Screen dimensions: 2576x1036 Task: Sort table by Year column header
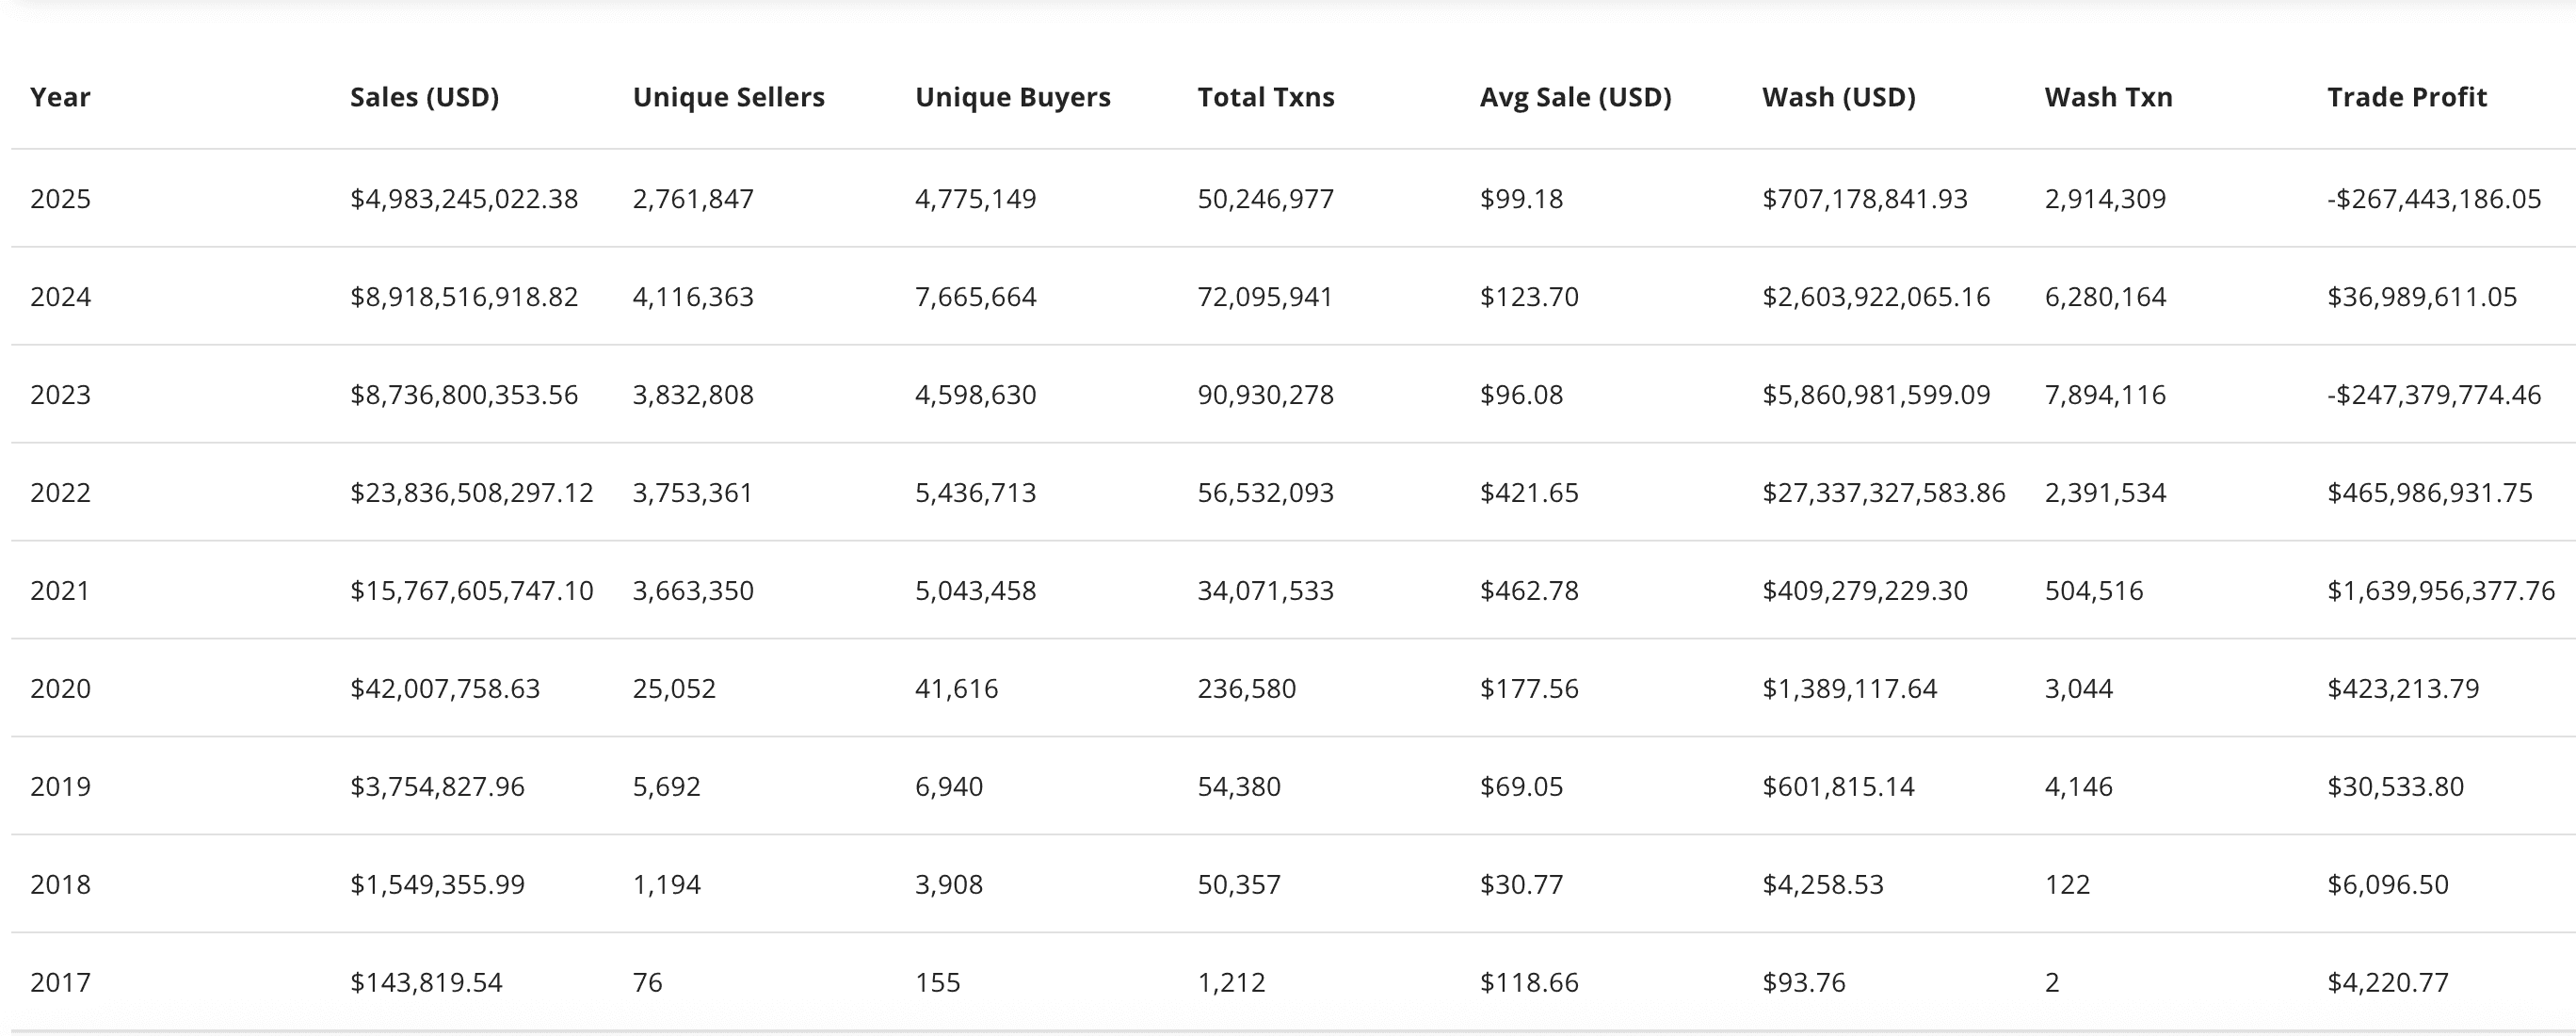[60, 97]
